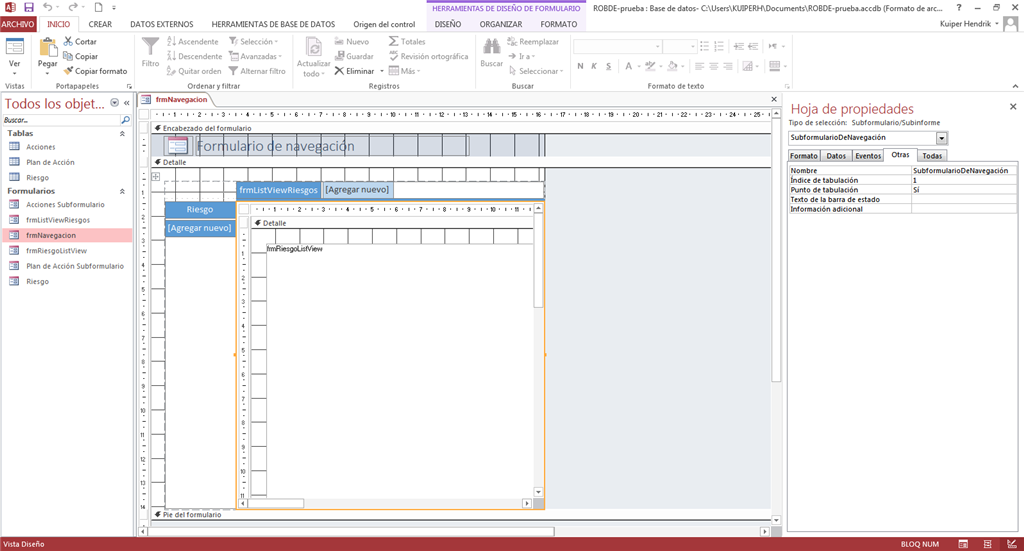Toggle italic K formatting
The image size is (1024, 551).
click(x=594, y=66)
